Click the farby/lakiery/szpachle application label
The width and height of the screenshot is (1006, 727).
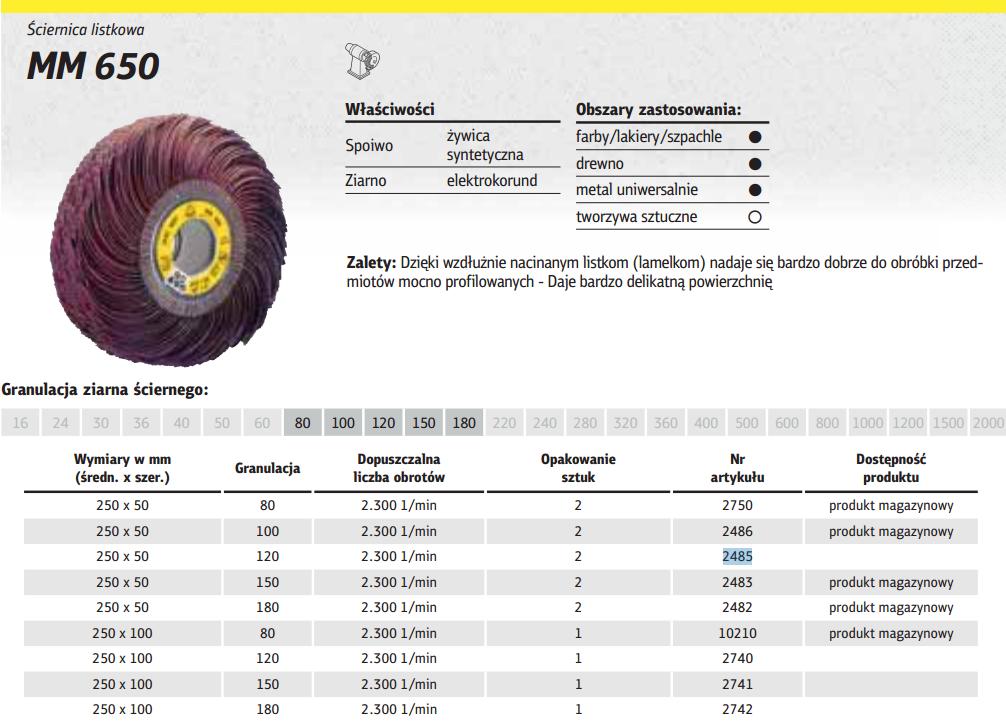click(x=649, y=137)
